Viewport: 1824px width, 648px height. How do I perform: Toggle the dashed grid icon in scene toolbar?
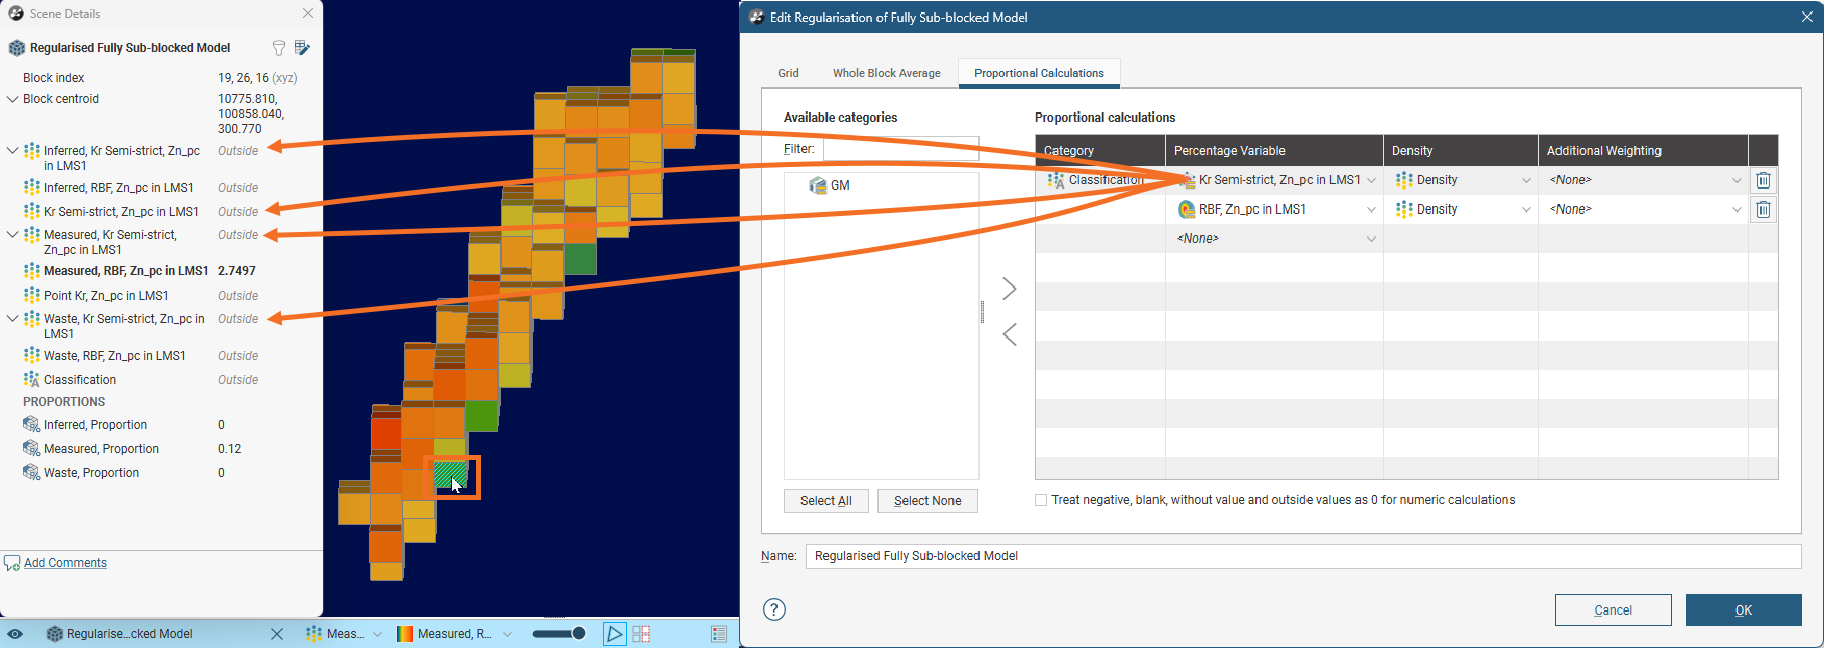[x=641, y=634]
